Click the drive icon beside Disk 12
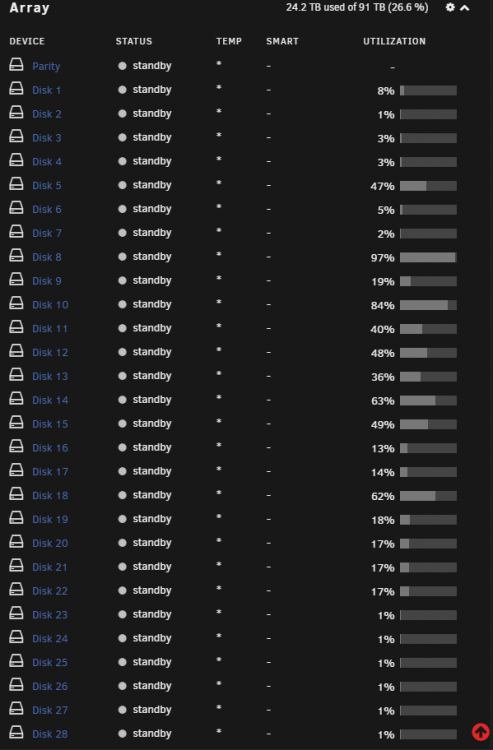Screen dimensions: 493x750 point(16,351)
